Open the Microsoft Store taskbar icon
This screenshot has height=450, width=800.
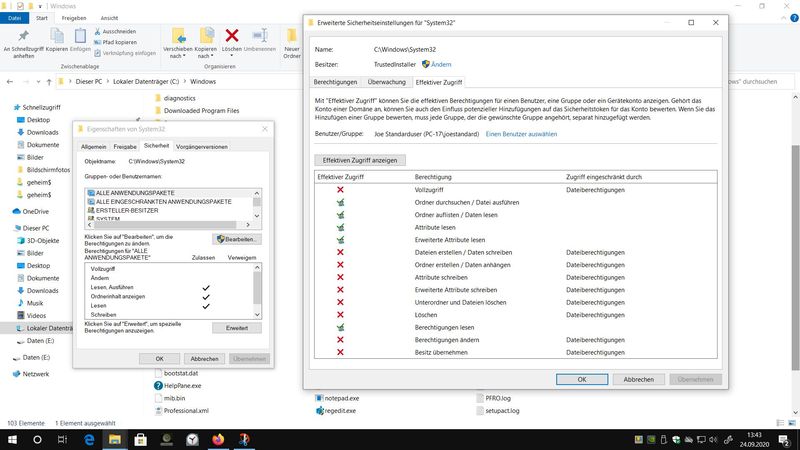pyautogui.click(x=140, y=440)
